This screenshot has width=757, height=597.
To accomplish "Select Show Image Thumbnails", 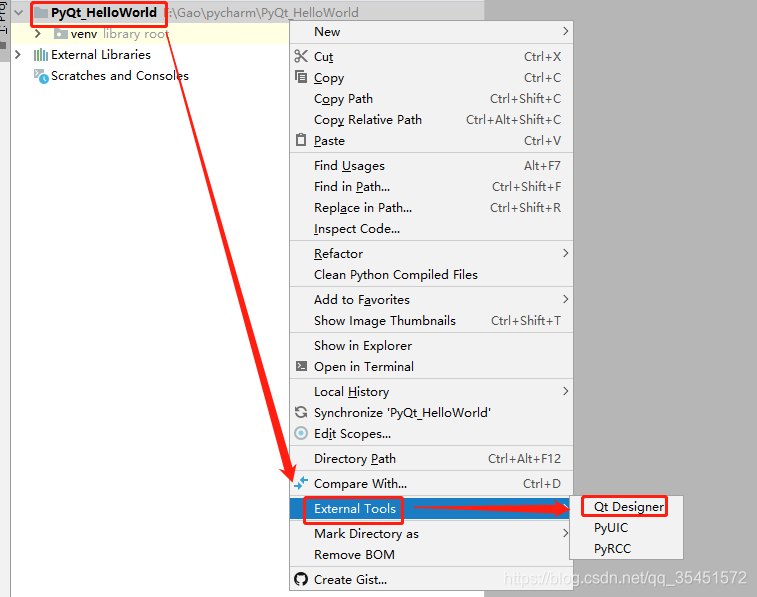I will [x=431, y=320].
